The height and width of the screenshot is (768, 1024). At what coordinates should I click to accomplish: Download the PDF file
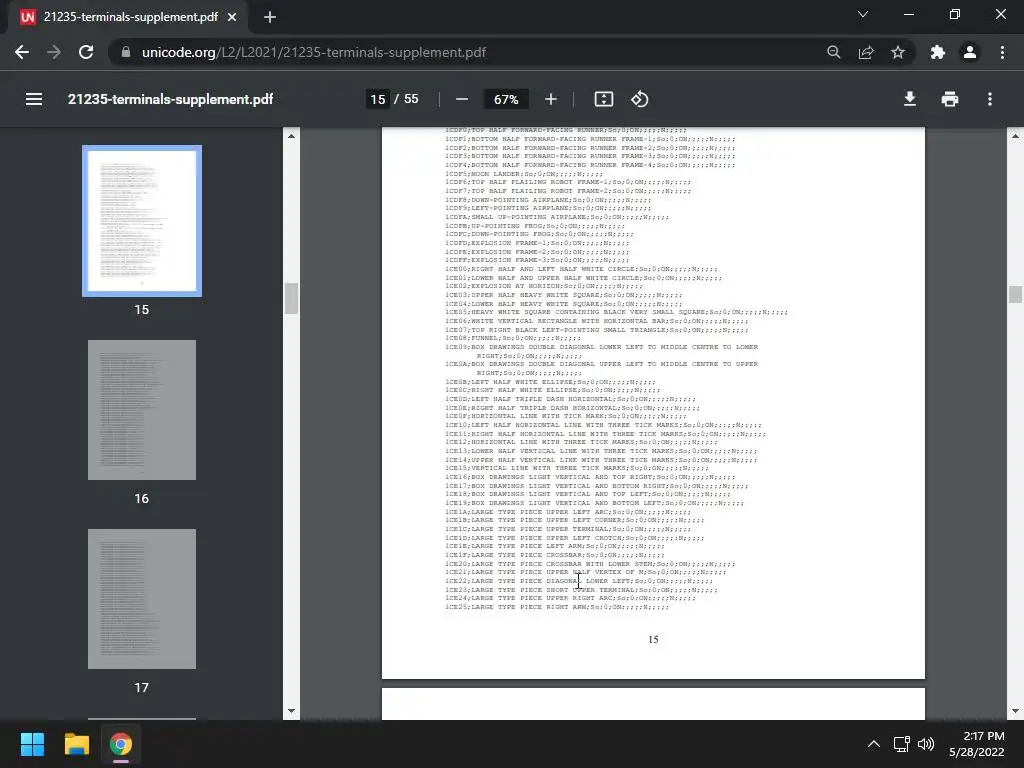tap(910, 99)
